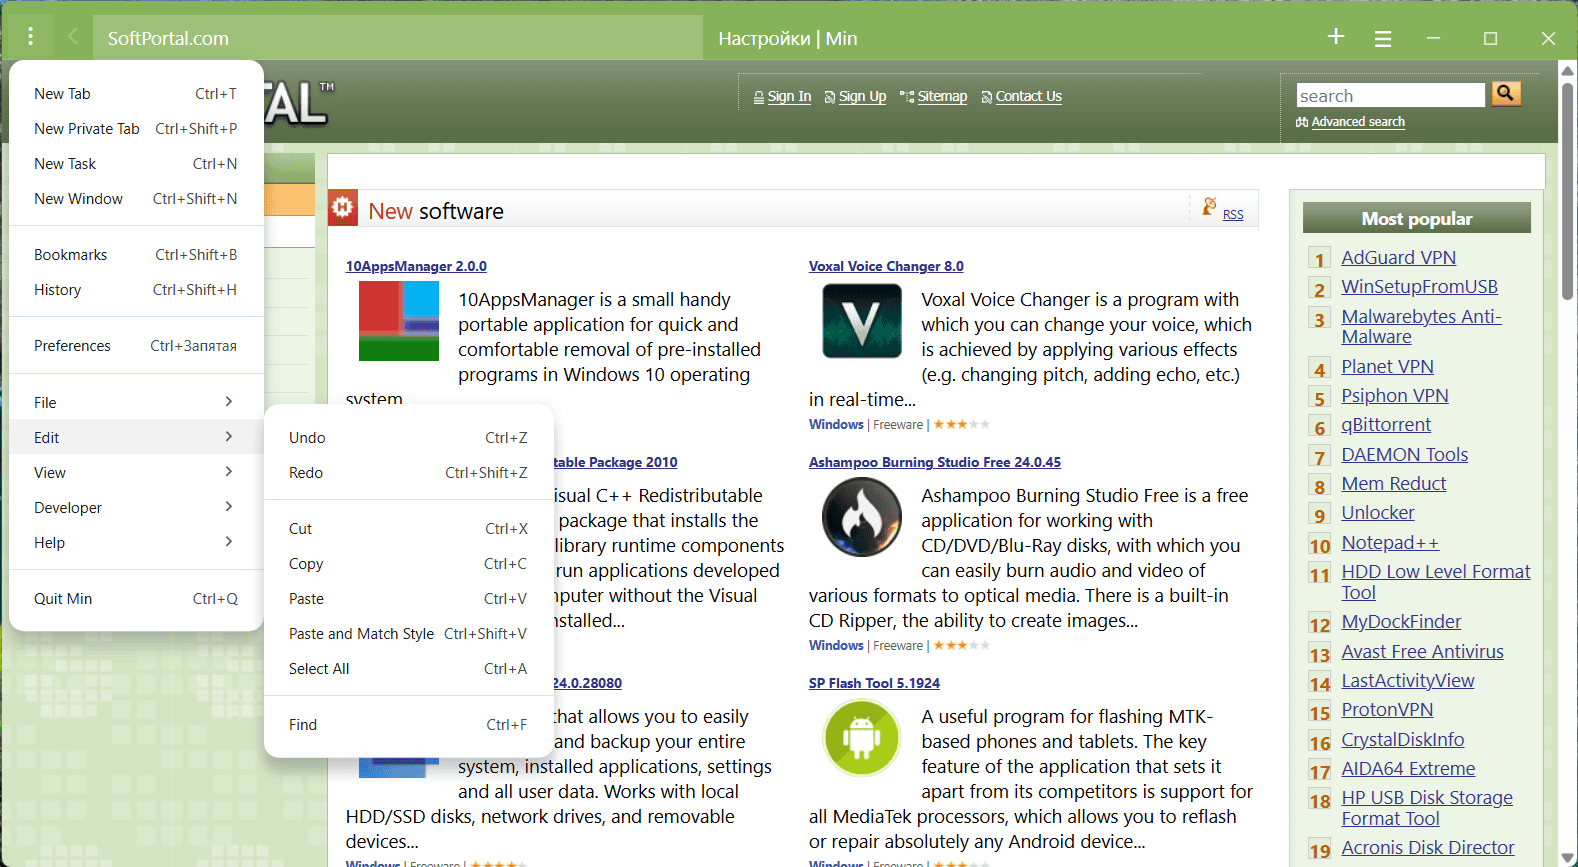Select Undo in the Edit submenu
The image size is (1578, 867).
point(408,438)
